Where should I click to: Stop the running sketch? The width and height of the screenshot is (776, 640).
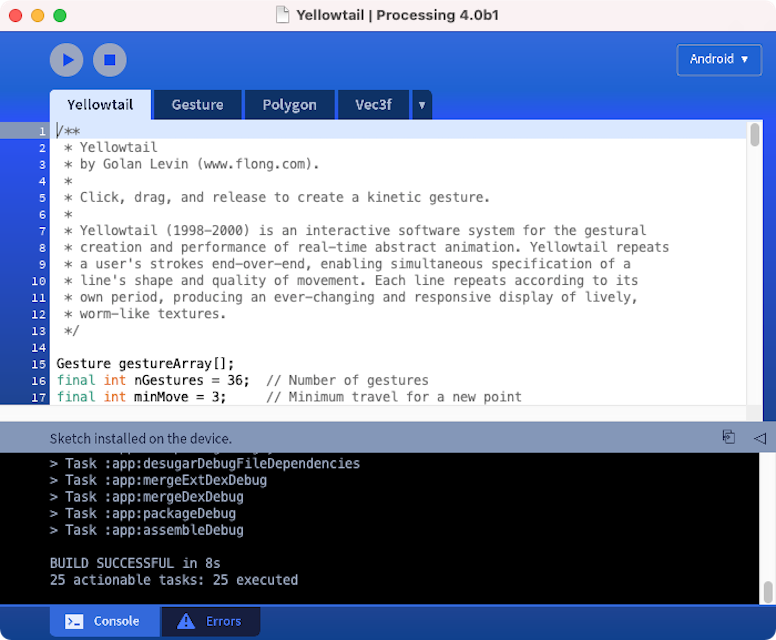[109, 60]
